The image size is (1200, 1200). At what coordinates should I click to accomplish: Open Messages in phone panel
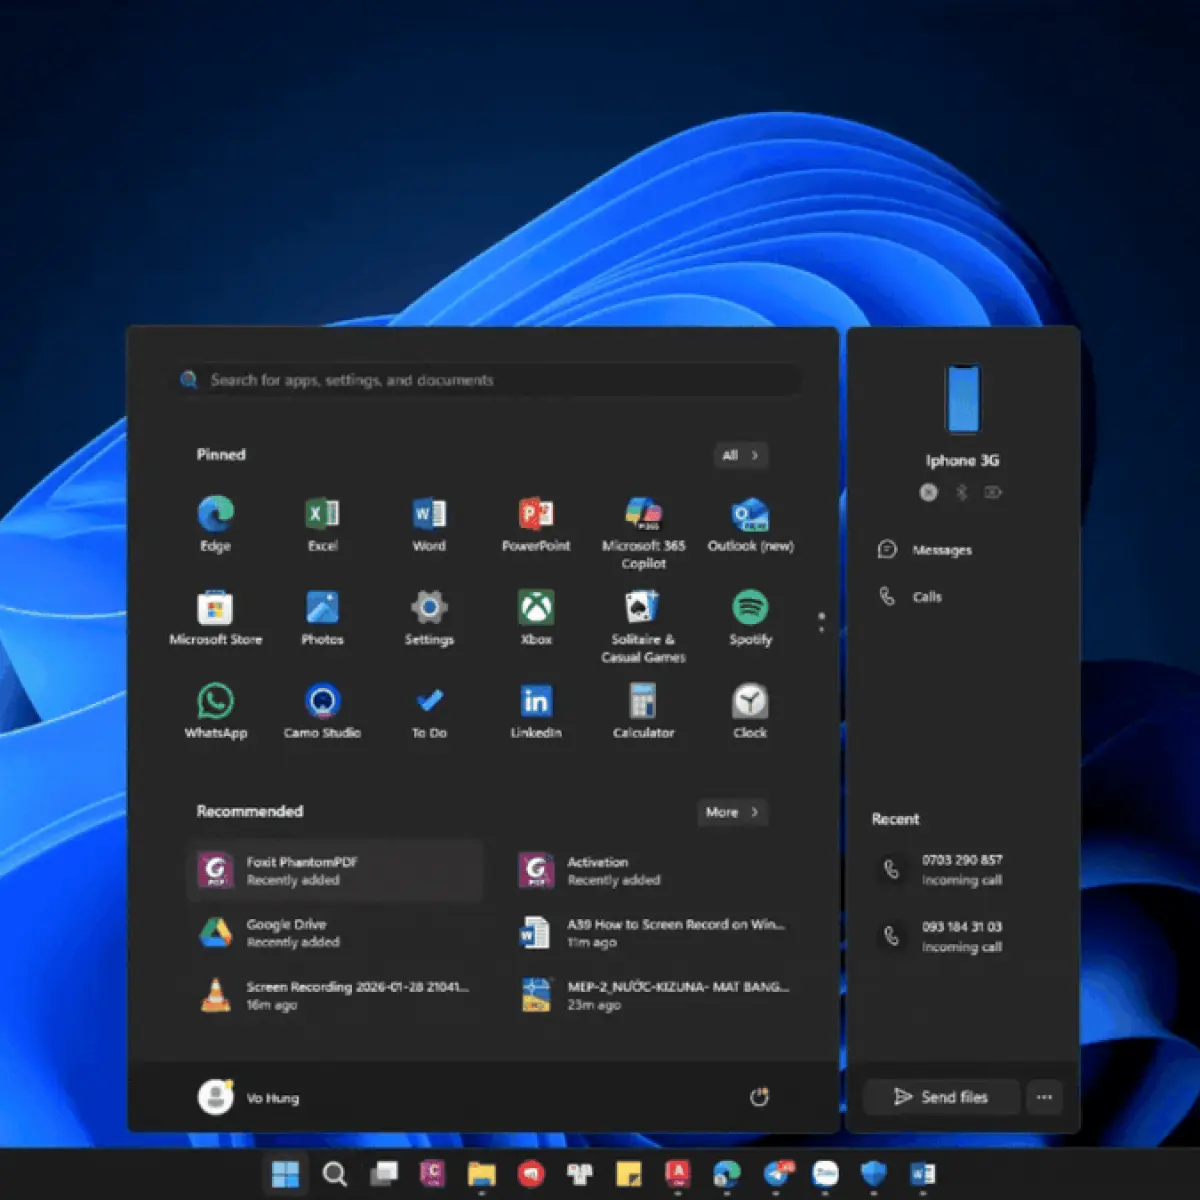pos(925,549)
